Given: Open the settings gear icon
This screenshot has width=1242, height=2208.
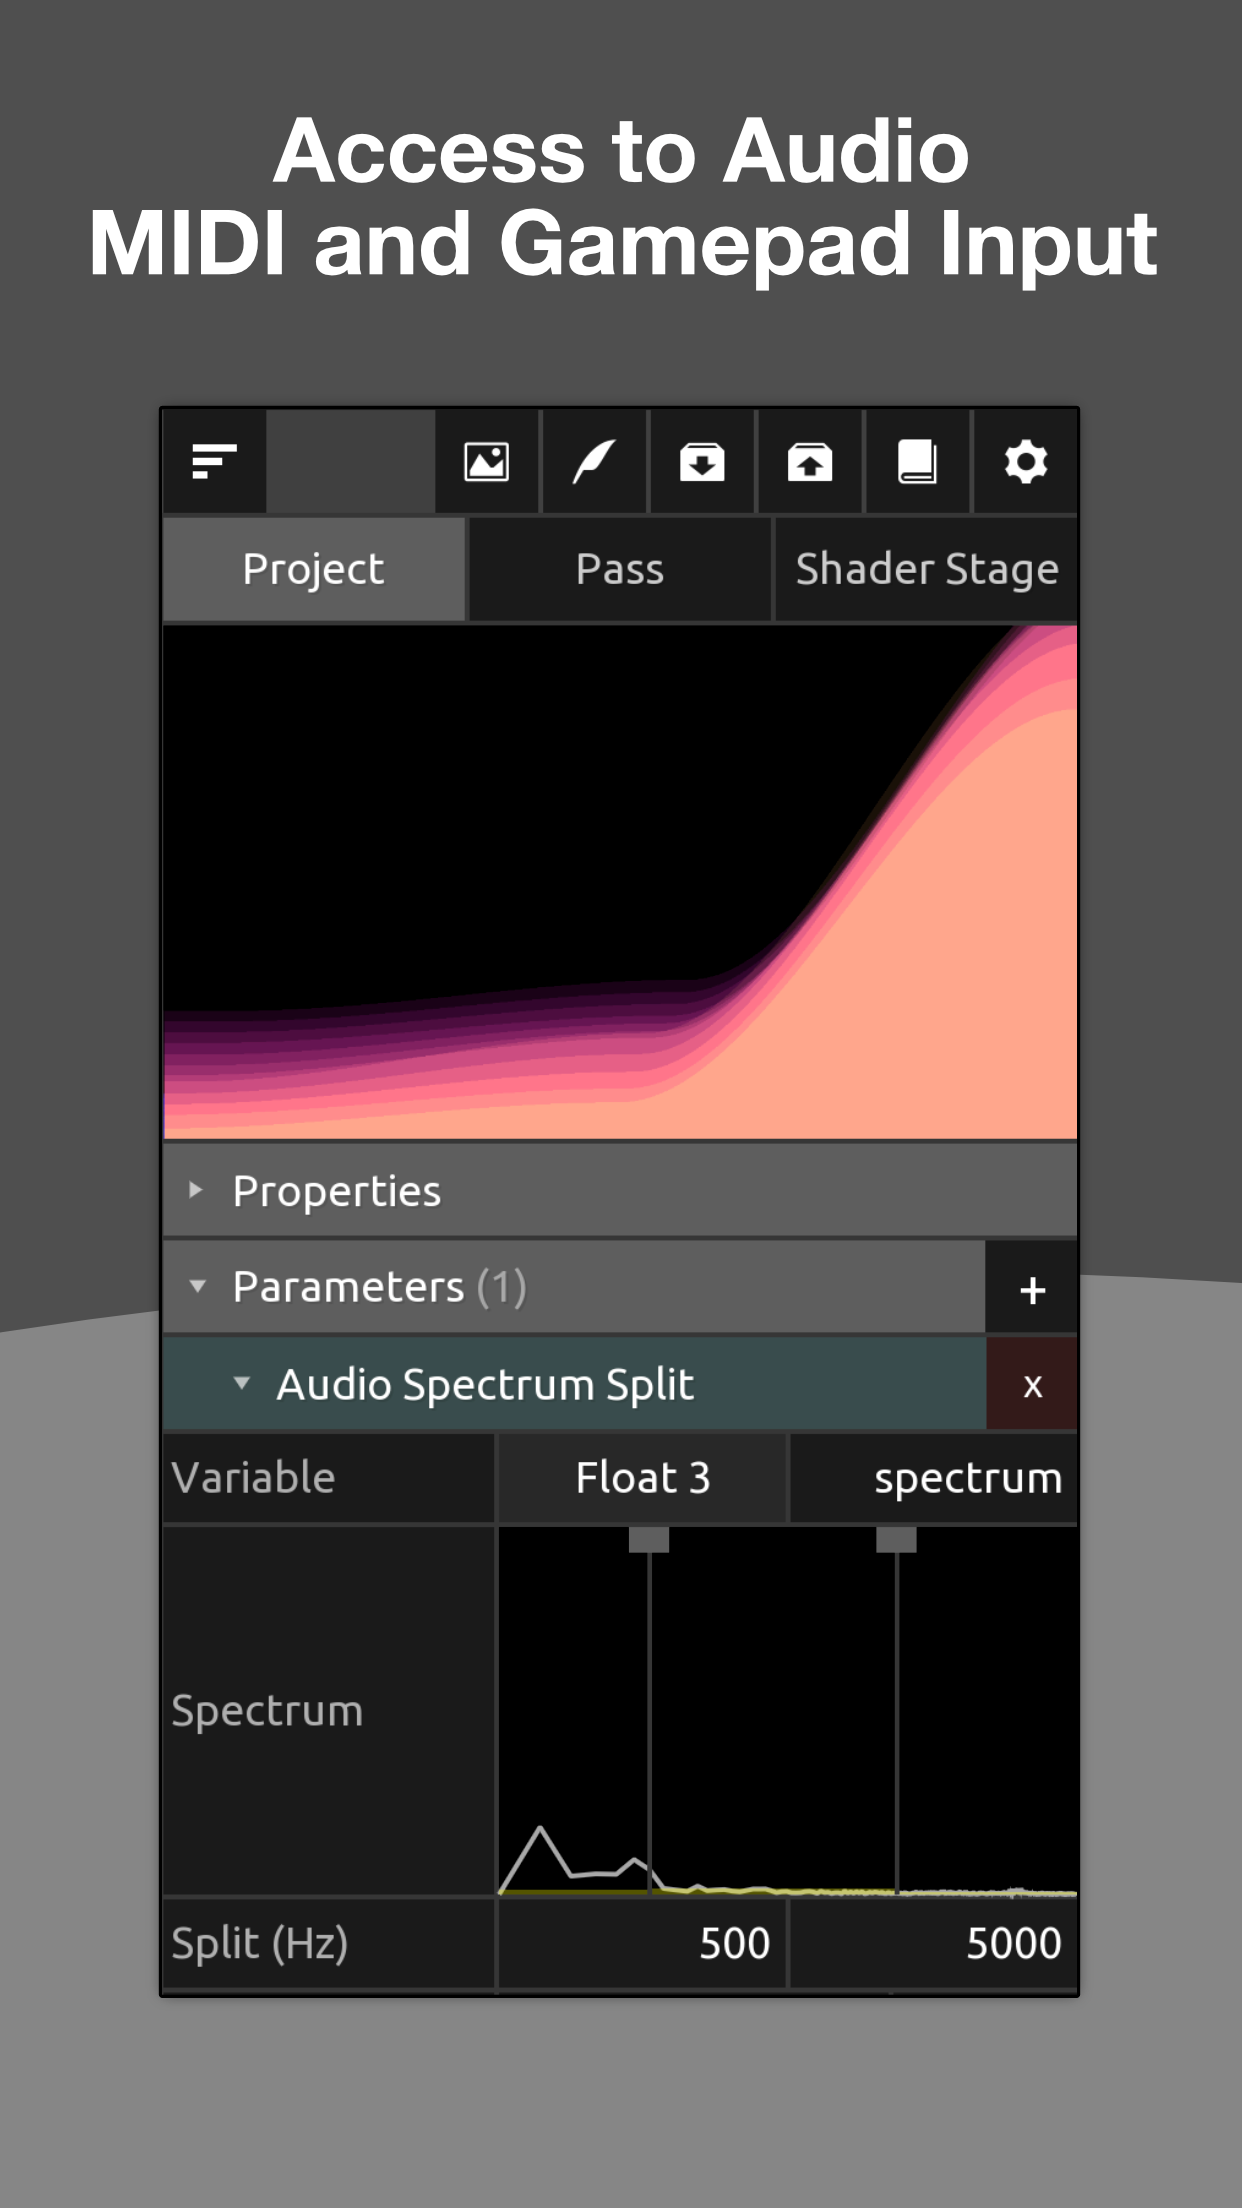Looking at the screenshot, I should 1025,462.
